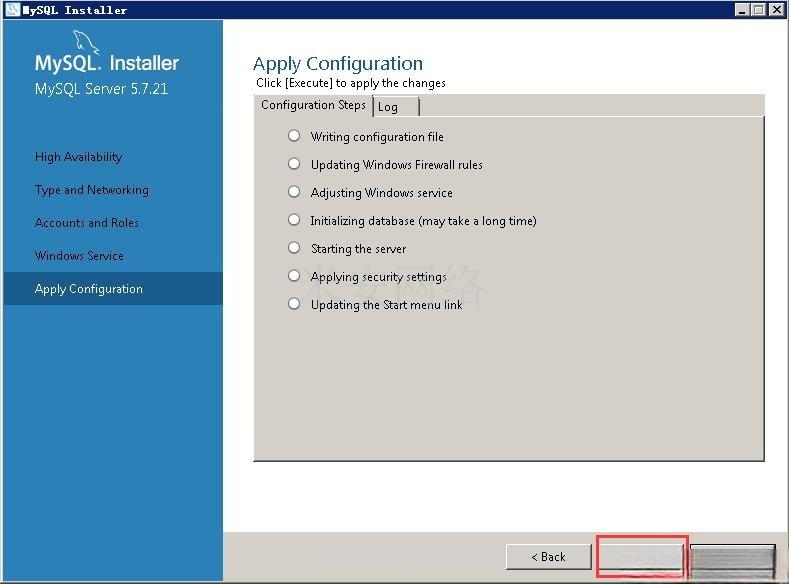The width and height of the screenshot is (789, 584).
Task: Open Accounts and Roles step
Action: 87,223
